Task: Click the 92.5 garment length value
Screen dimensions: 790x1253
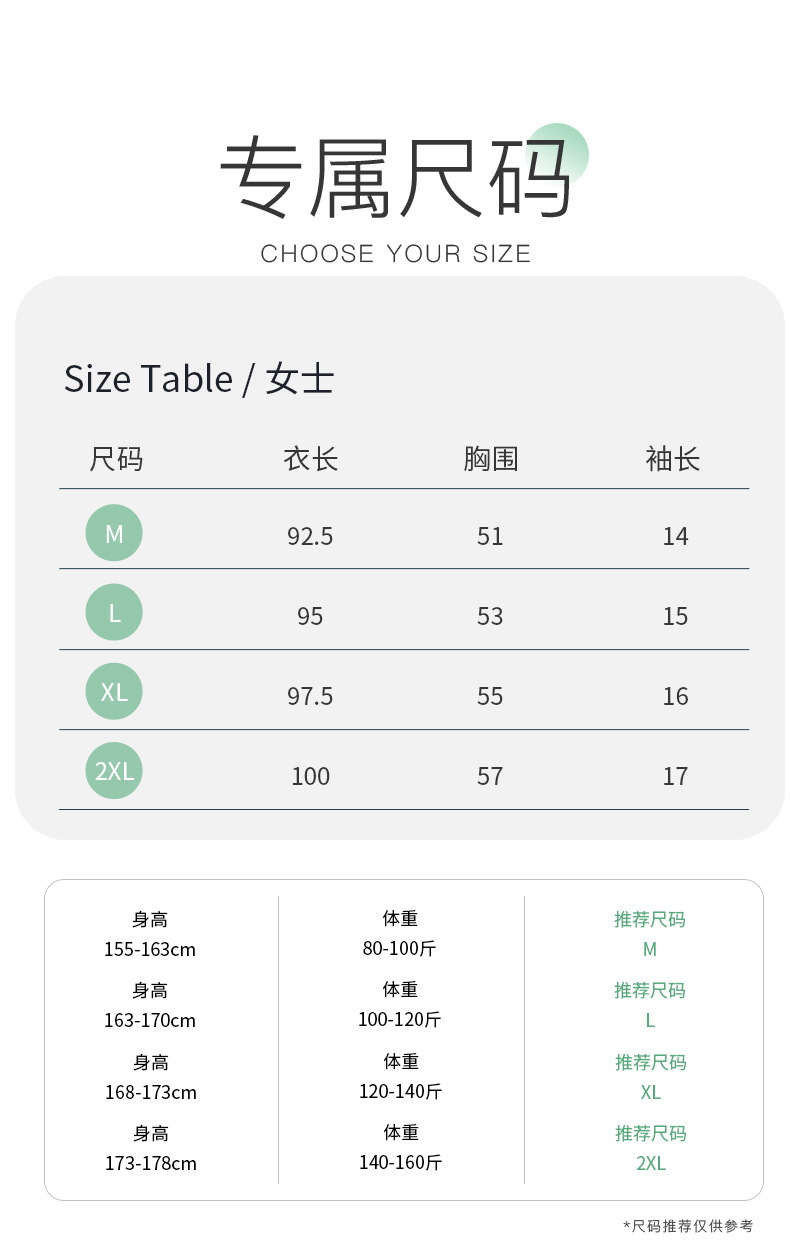Action: (x=310, y=537)
